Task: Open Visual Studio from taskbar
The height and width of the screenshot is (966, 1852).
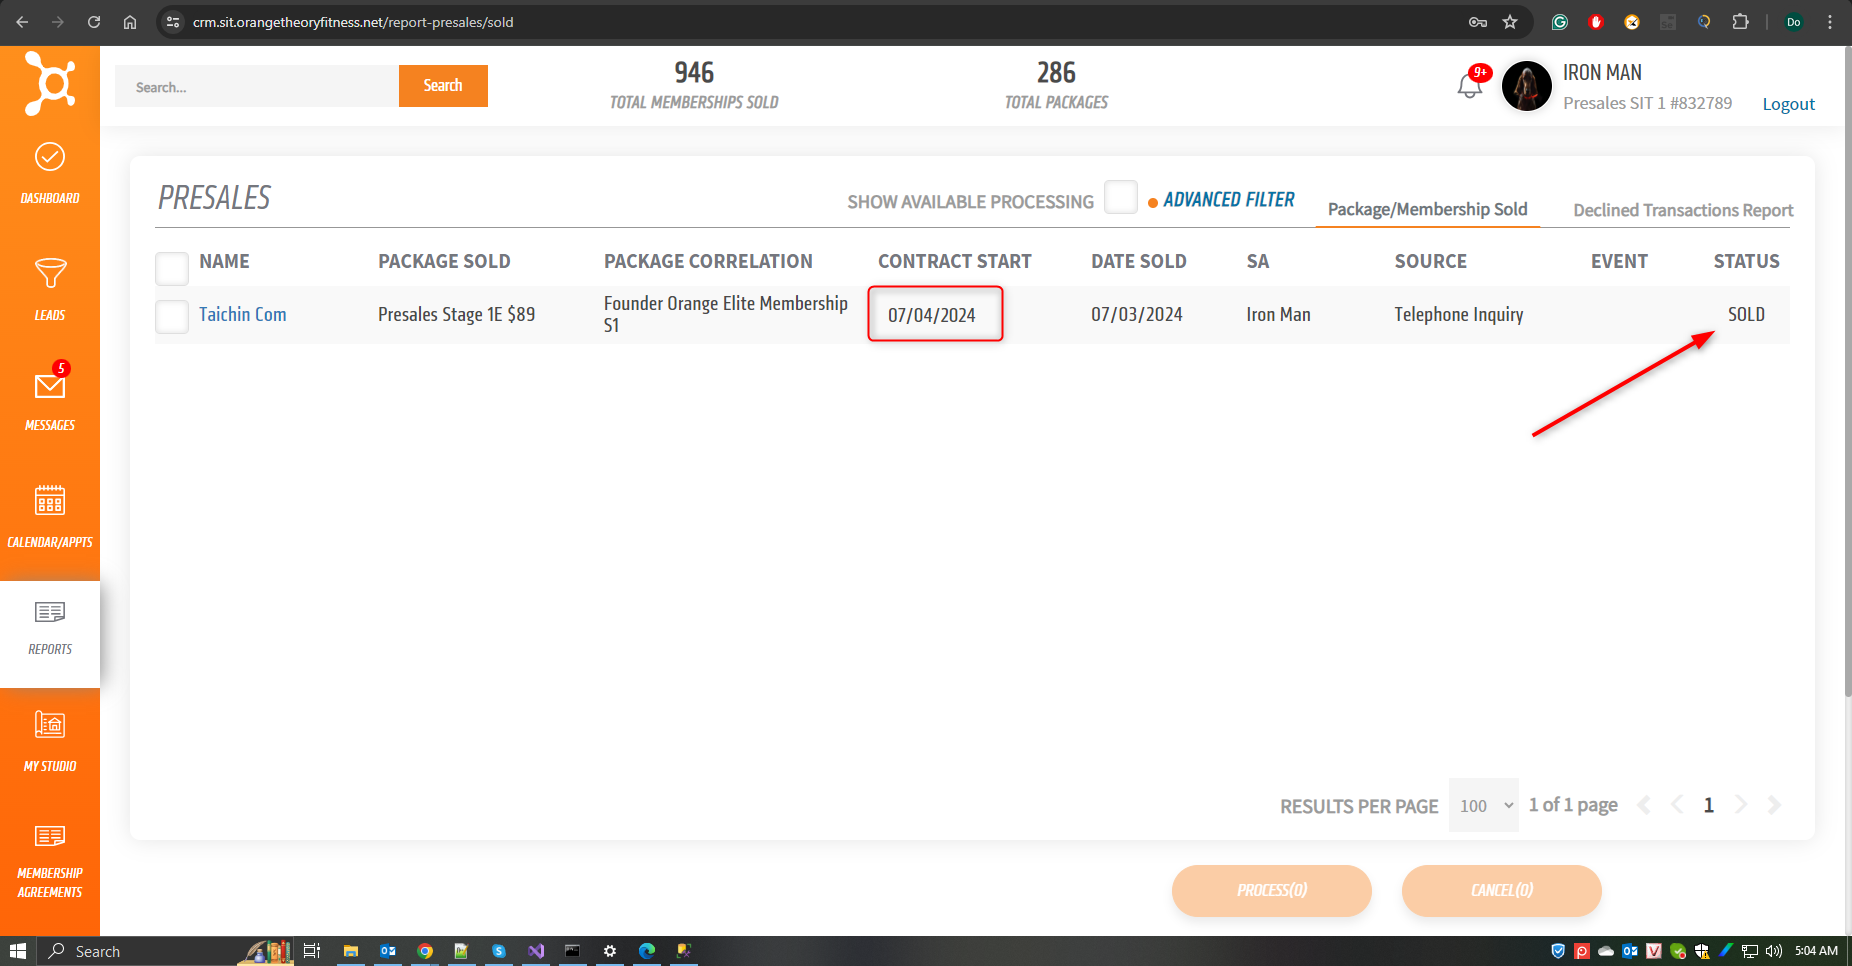Action: pyautogui.click(x=536, y=951)
